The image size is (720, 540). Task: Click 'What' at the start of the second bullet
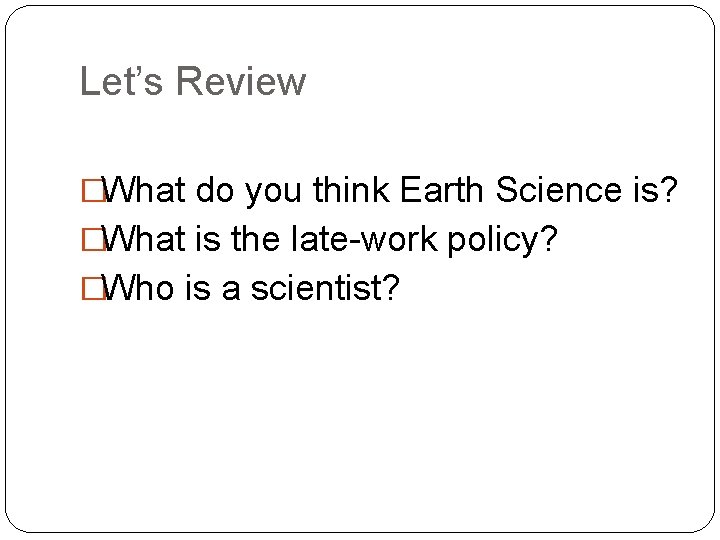point(144,238)
